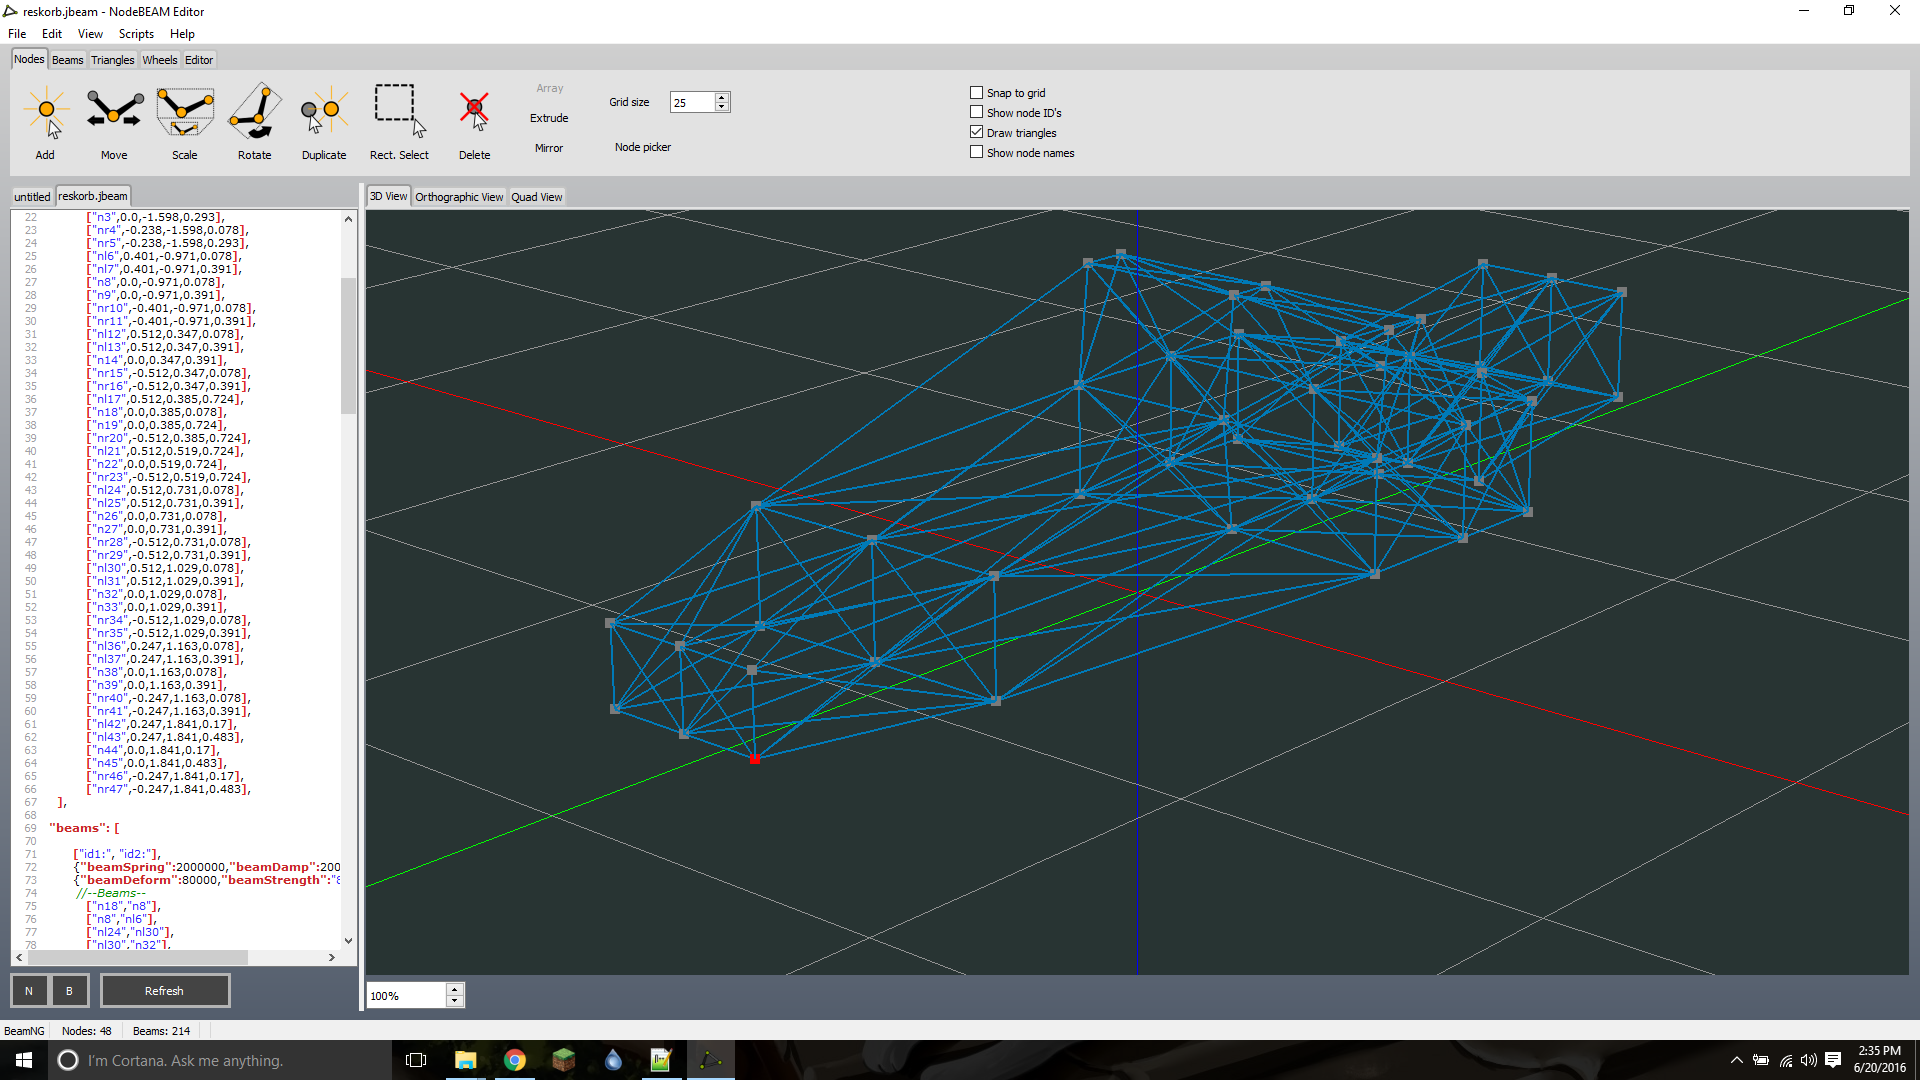Click the B button below the editor
The height and width of the screenshot is (1080, 1920).
69,991
